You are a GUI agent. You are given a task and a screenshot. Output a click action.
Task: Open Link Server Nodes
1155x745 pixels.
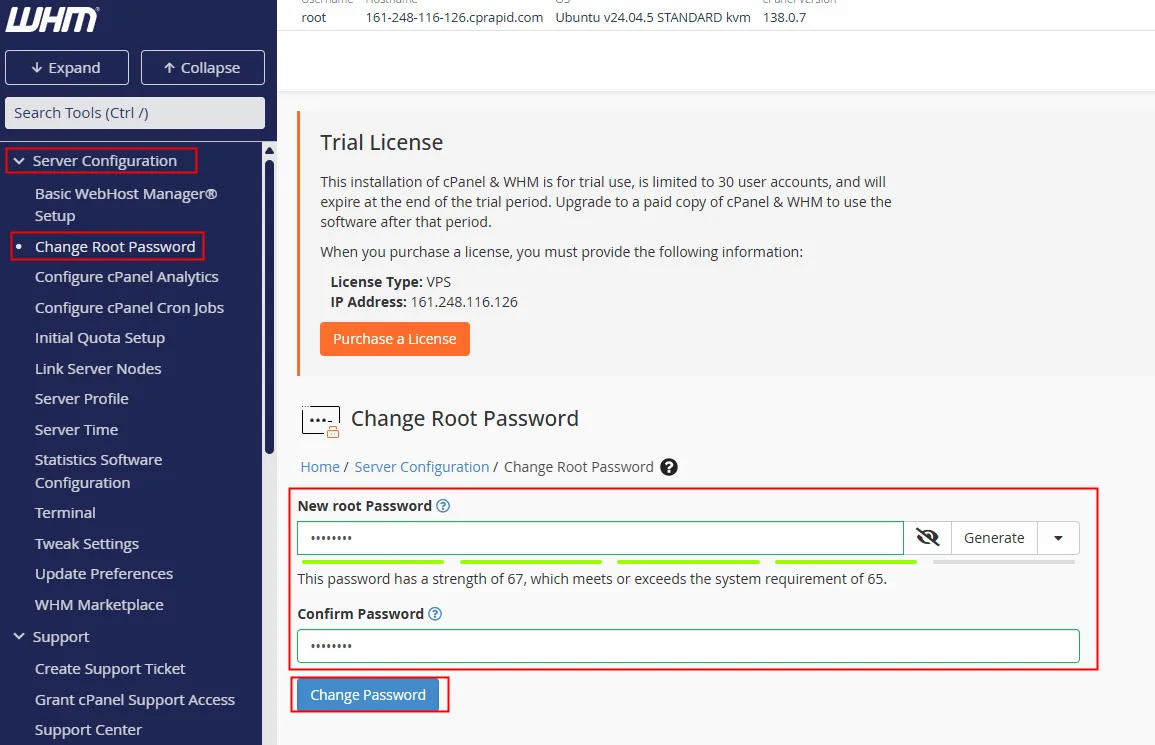tap(98, 368)
